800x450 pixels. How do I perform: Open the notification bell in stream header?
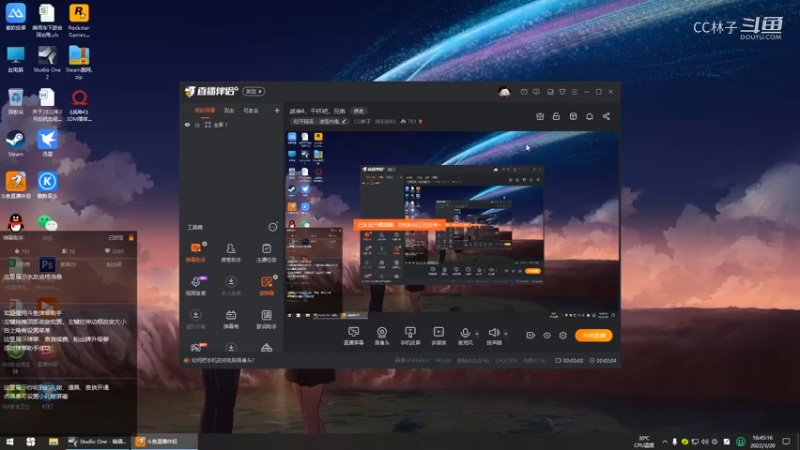click(589, 116)
